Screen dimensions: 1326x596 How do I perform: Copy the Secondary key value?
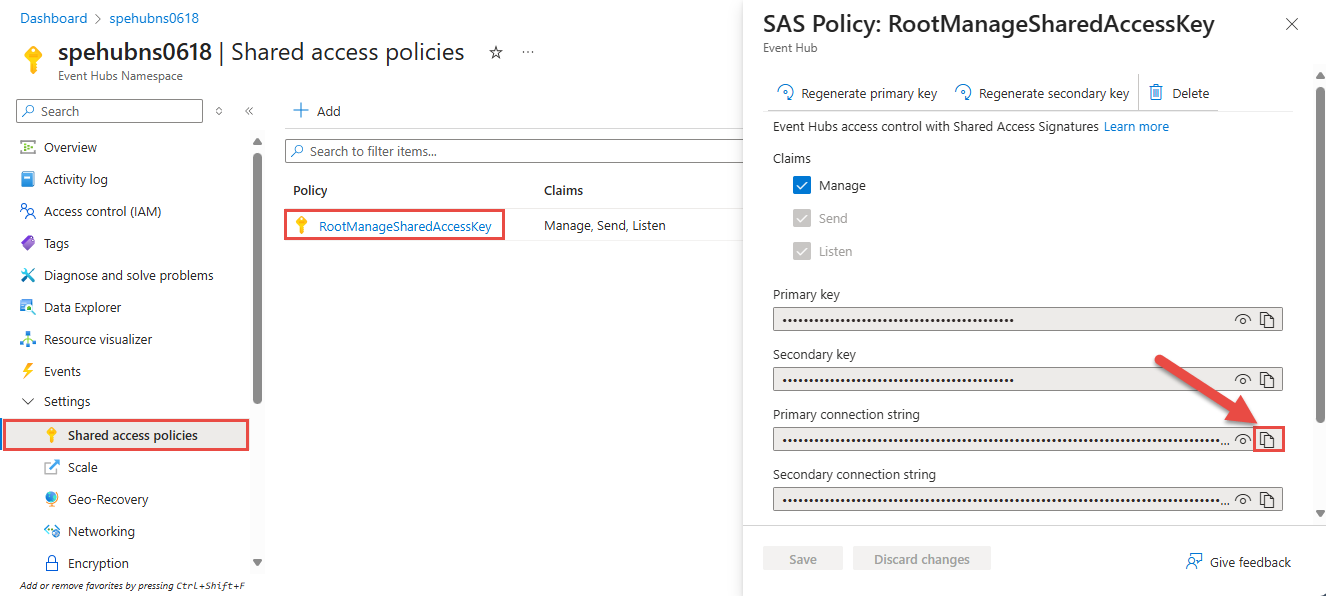[1267, 380]
